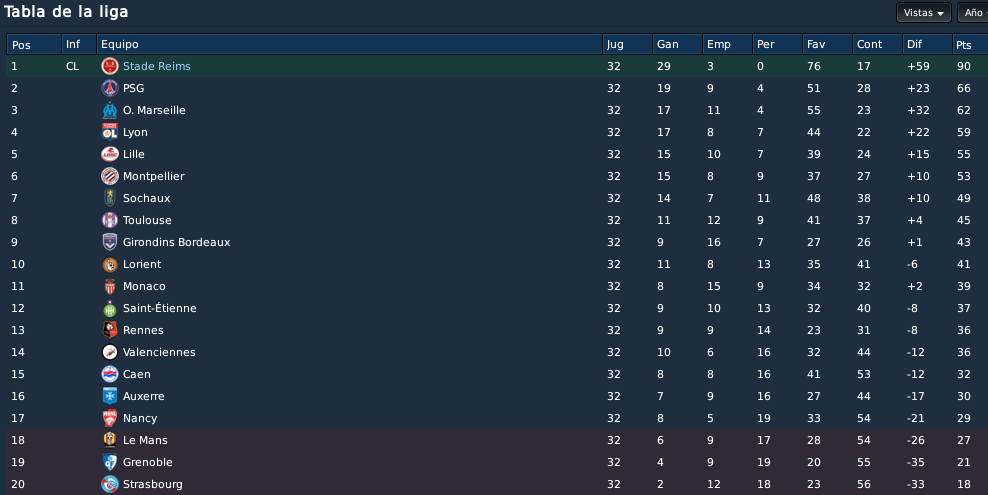Open the Año dropdown menu
Image resolution: width=988 pixels, height=495 pixels.
point(973,13)
